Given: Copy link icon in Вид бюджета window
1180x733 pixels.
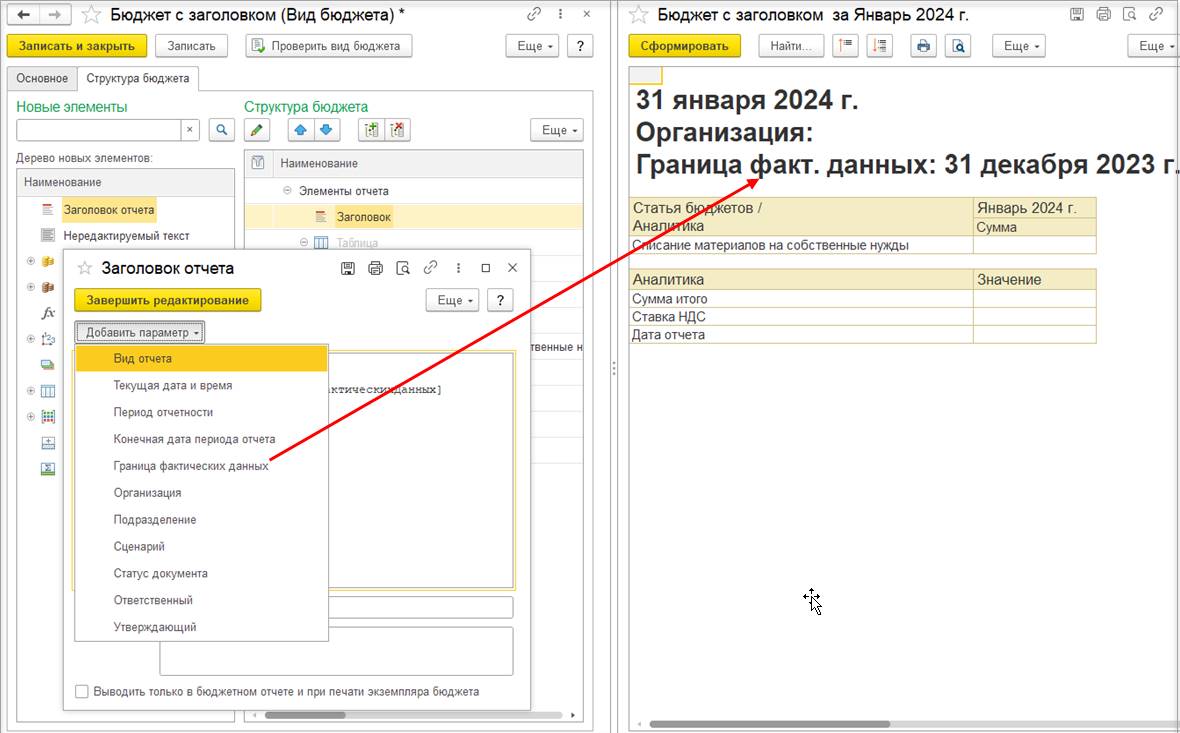Looking at the screenshot, I should point(534,14).
